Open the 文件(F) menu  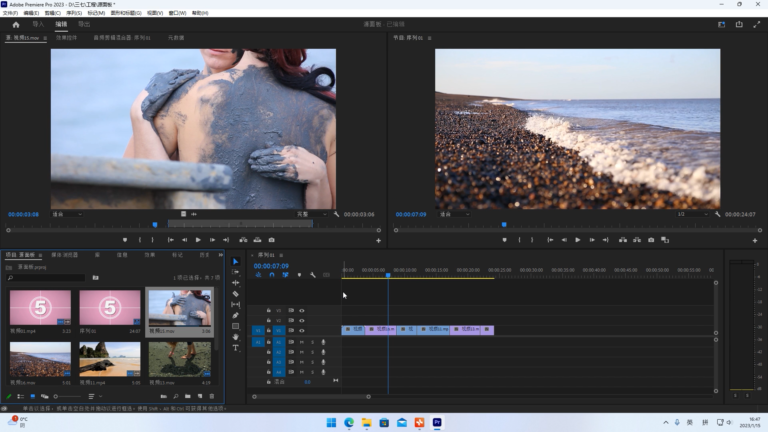click(x=10, y=13)
